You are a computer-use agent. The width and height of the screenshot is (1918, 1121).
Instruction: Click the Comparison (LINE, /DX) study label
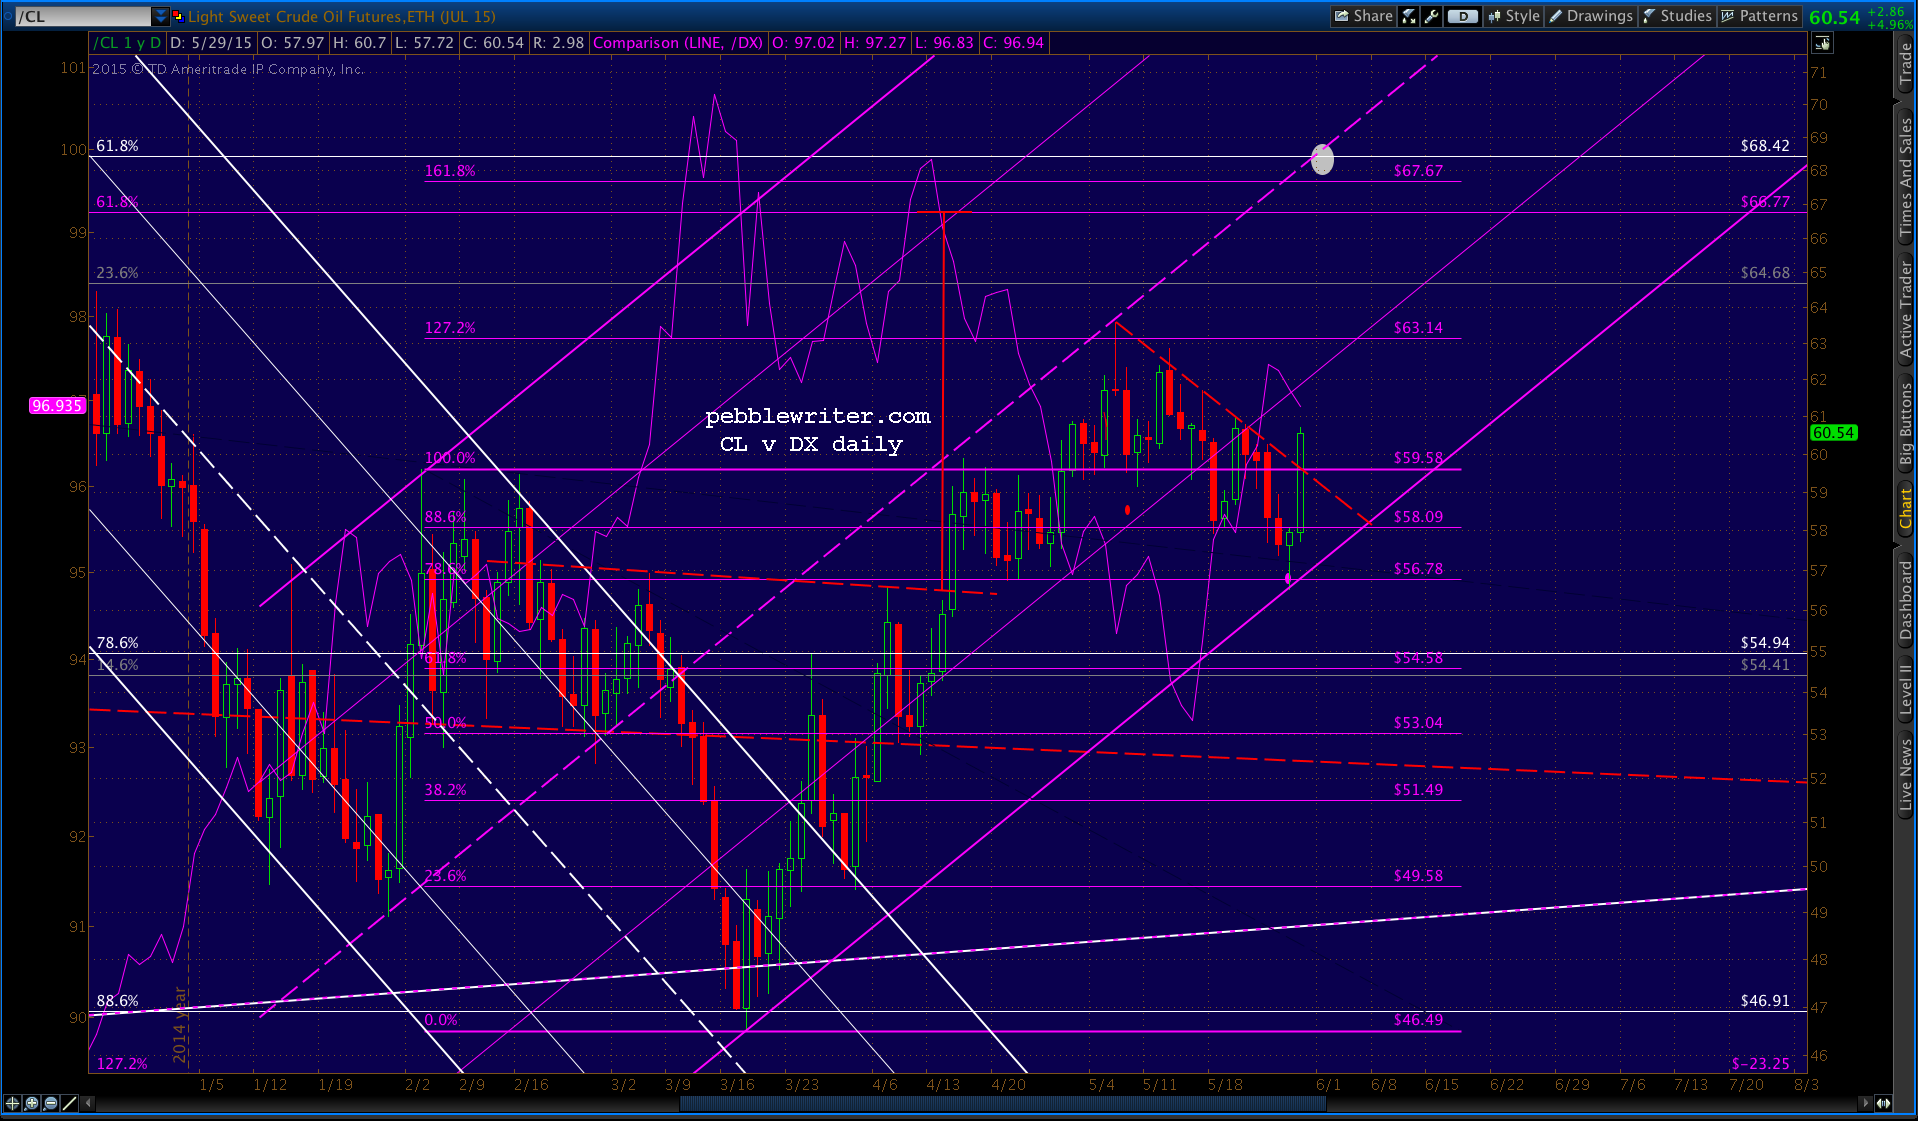coord(677,43)
